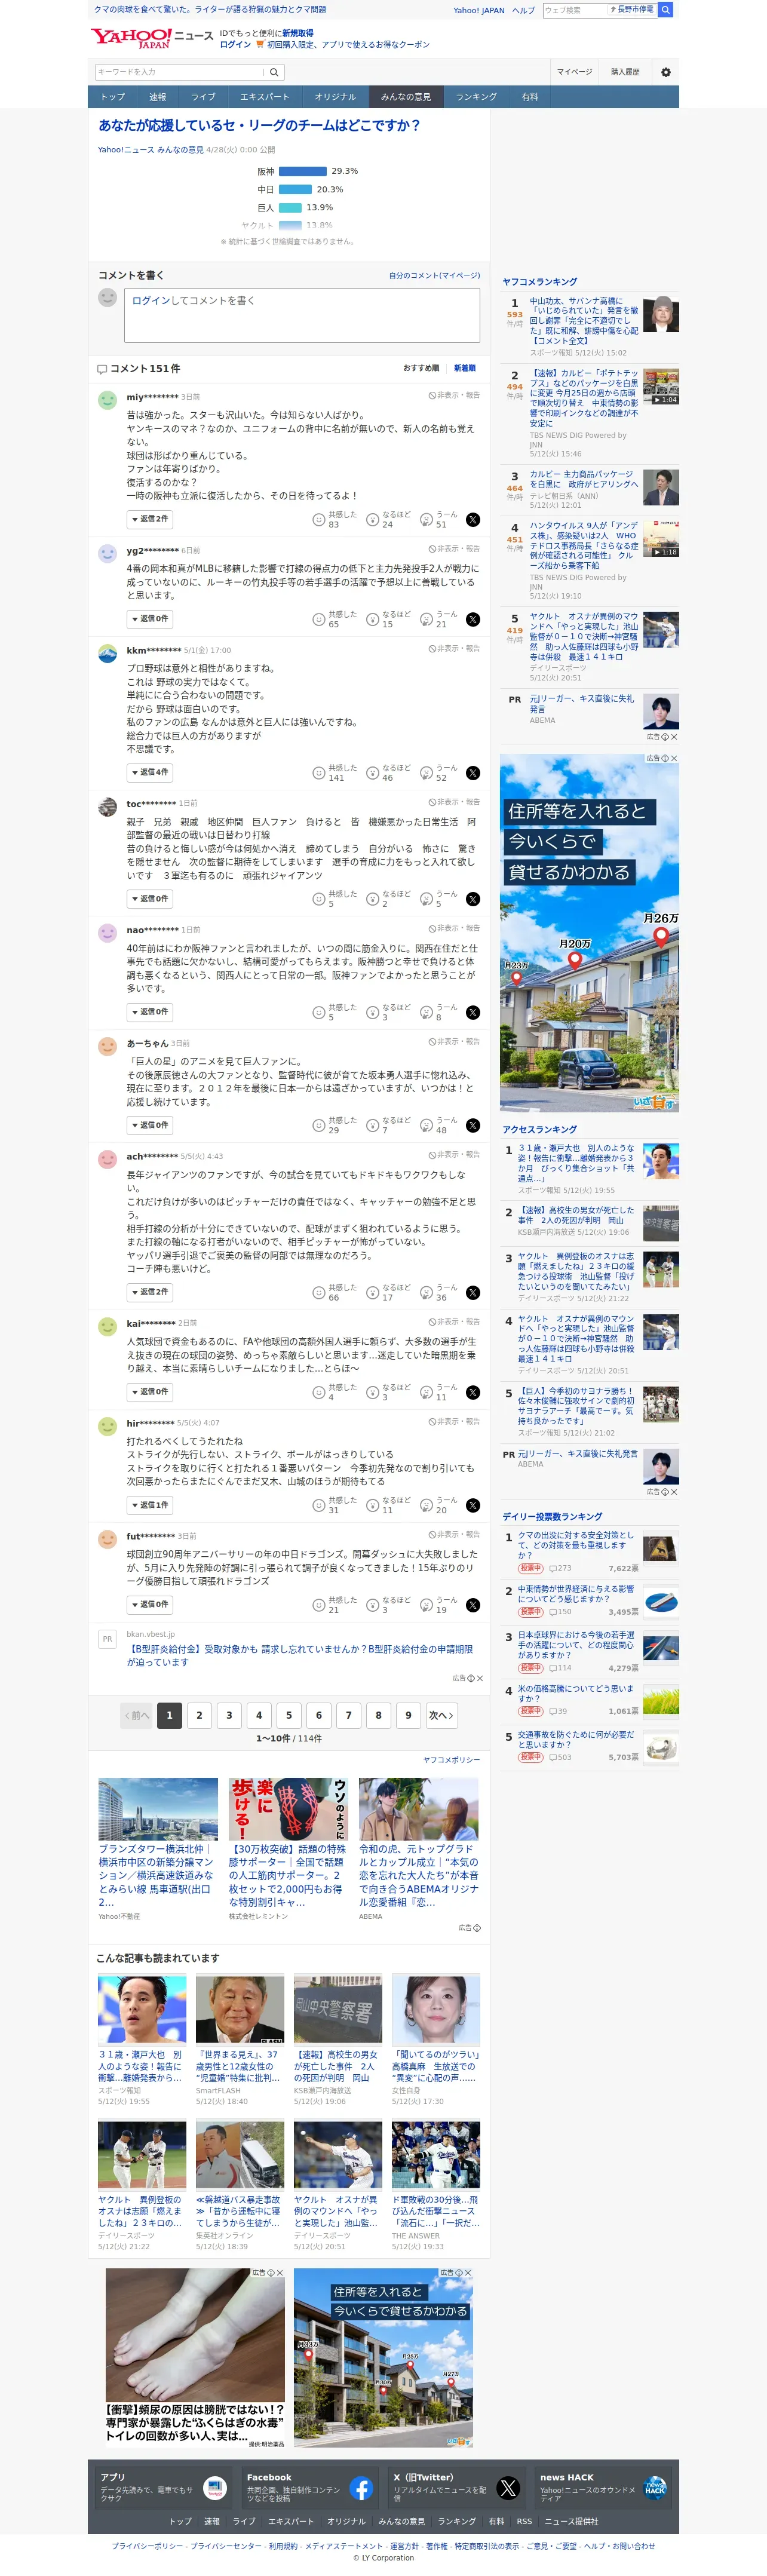767x2576 pixels.
Task: Click the keyword search magnifier icon
Action: pos(274,72)
